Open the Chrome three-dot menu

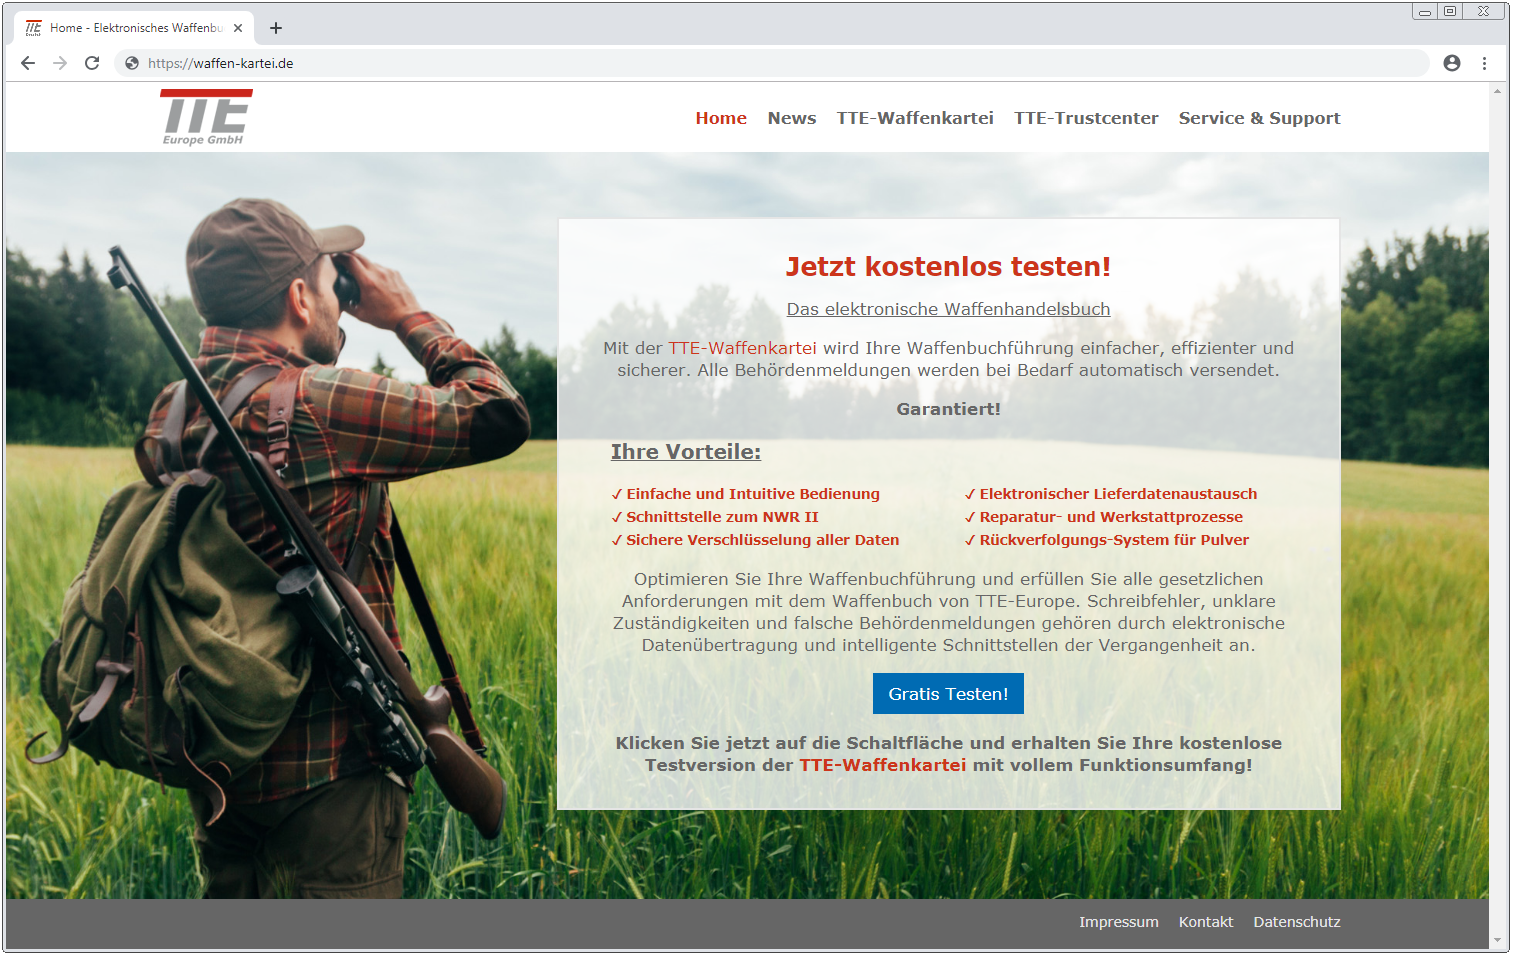point(1484,63)
